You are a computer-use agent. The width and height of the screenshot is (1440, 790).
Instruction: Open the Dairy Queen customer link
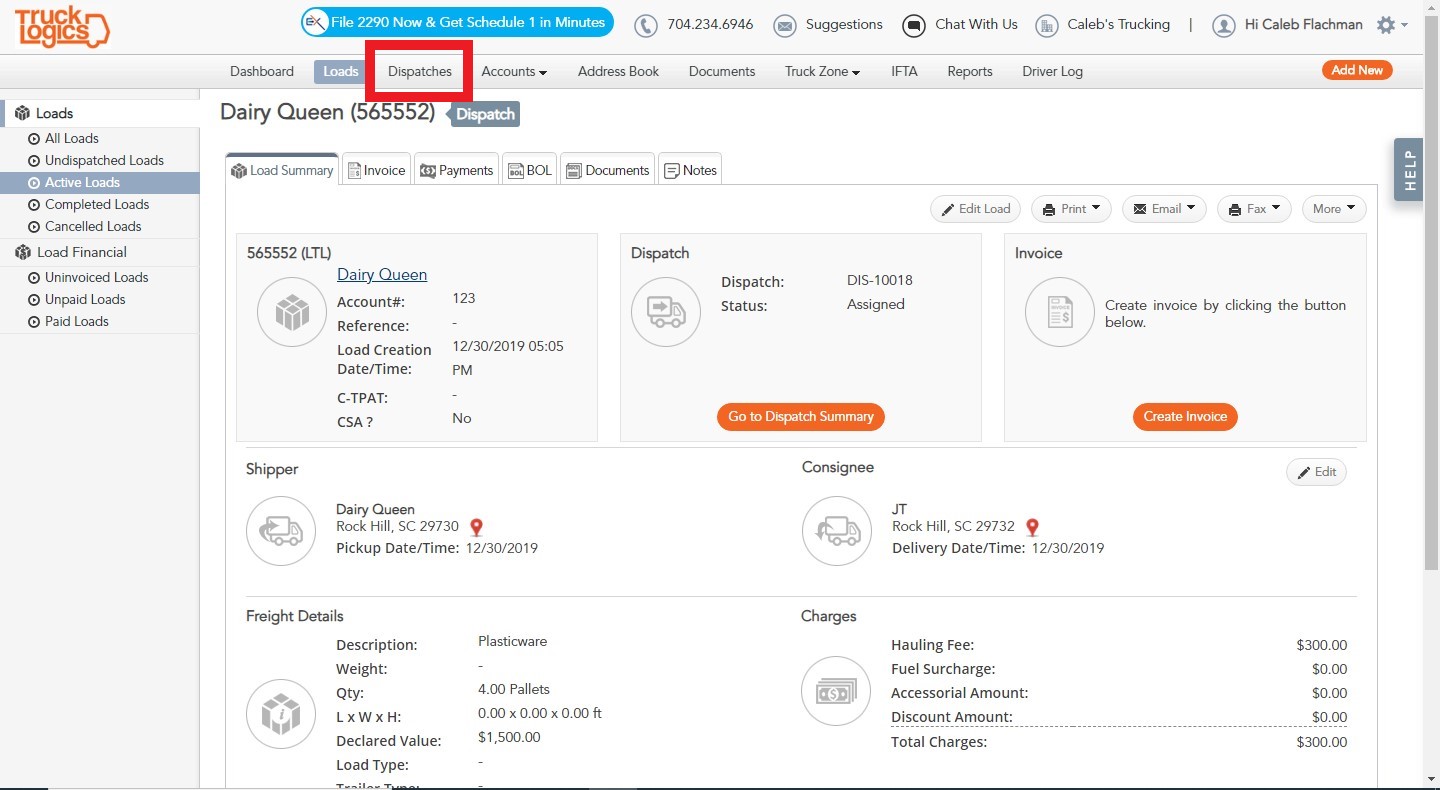[382, 275]
